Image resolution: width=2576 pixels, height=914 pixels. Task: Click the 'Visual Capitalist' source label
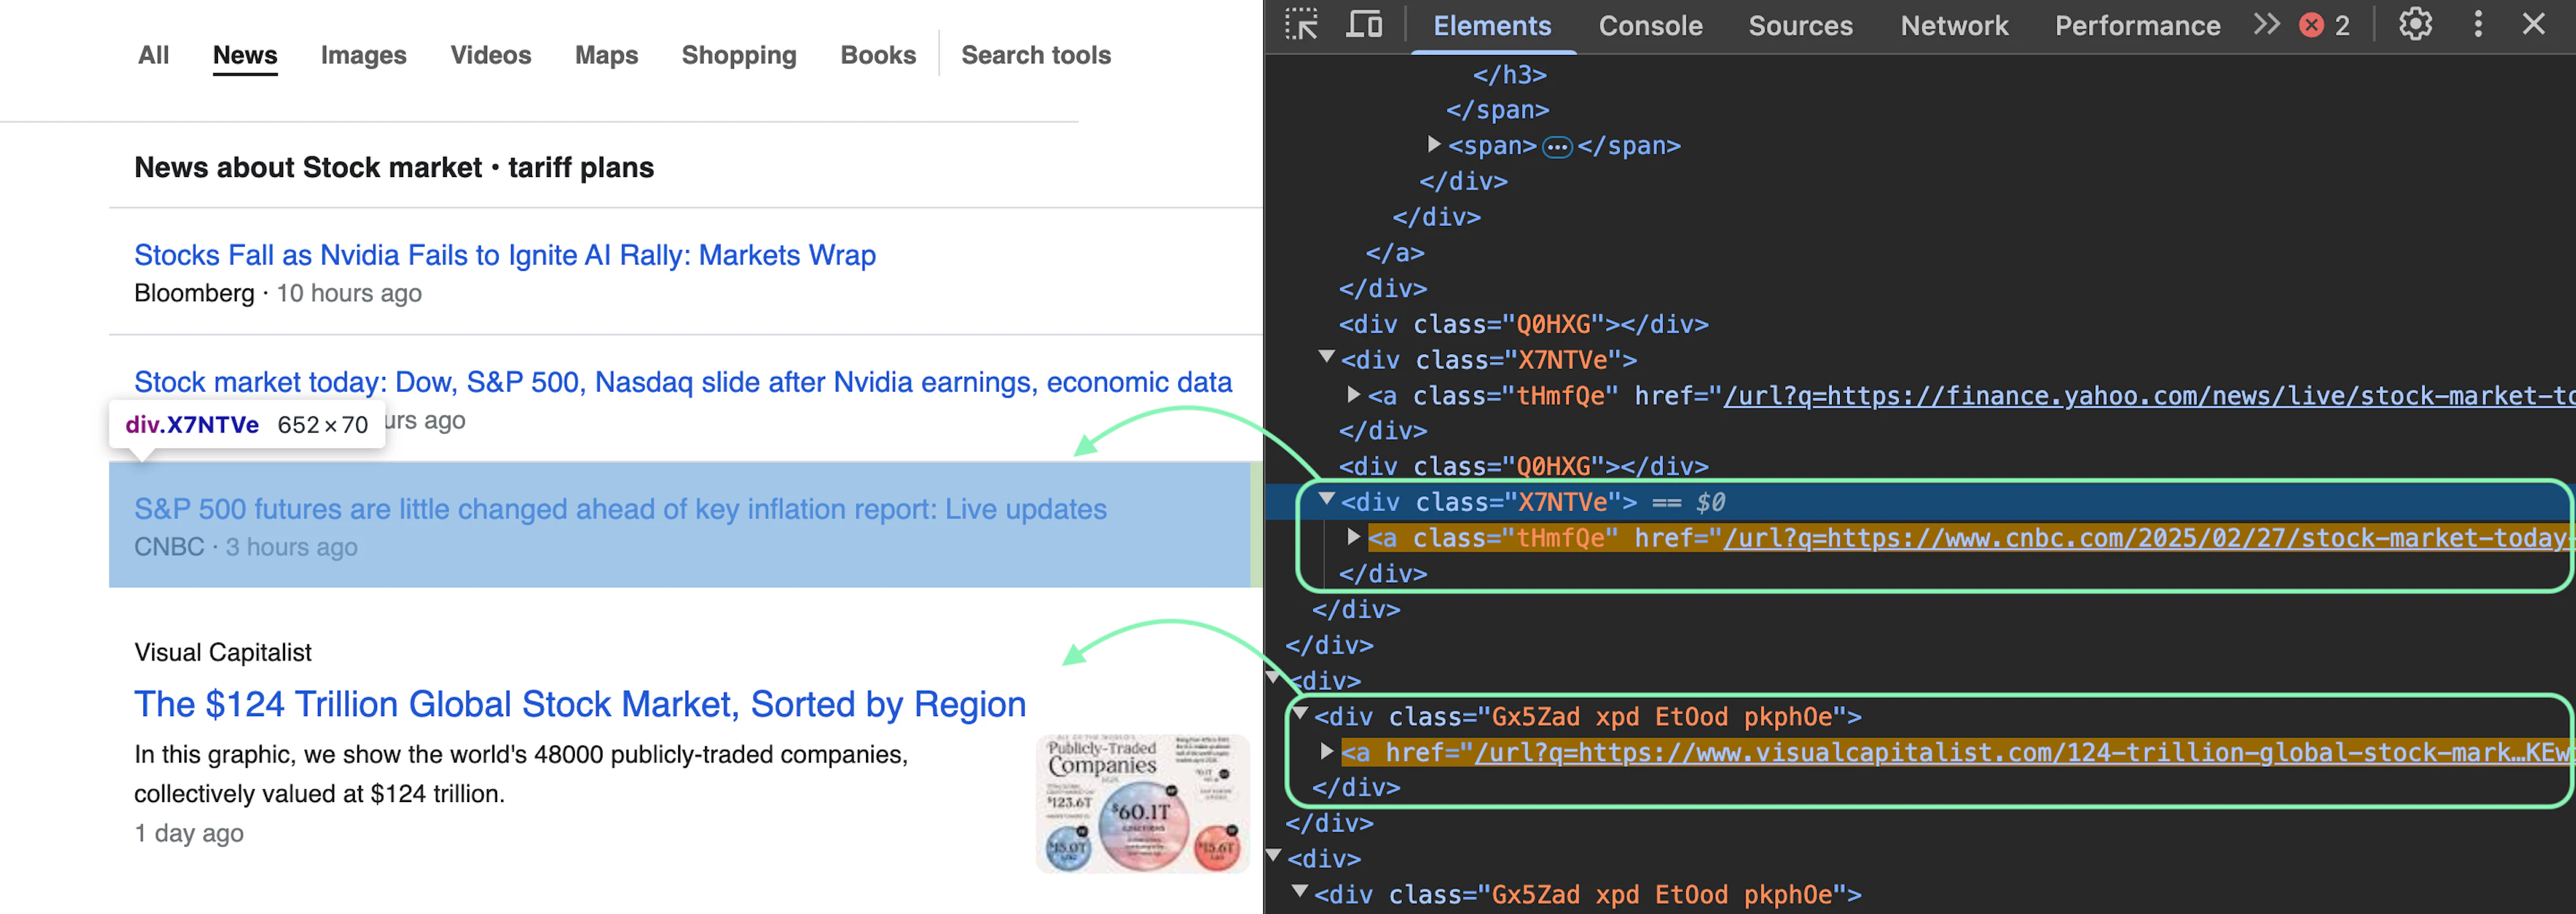coord(223,652)
